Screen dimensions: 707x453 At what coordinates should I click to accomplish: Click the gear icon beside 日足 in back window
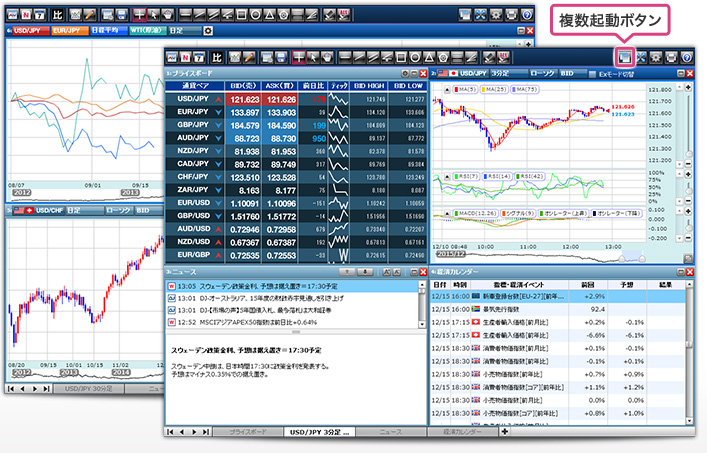click(x=208, y=31)
